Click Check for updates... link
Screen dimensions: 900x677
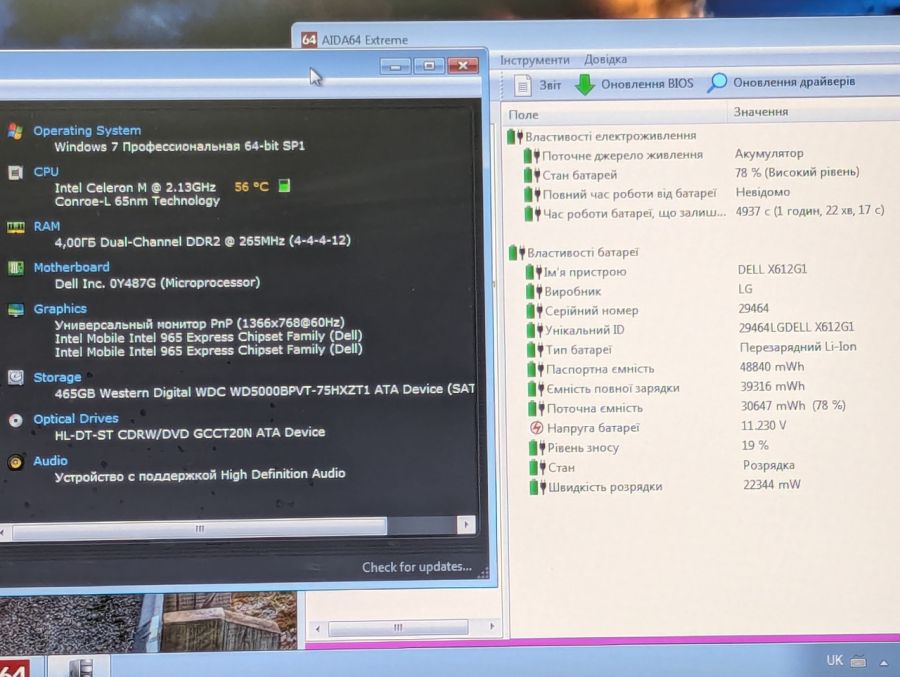click(417, 567)
